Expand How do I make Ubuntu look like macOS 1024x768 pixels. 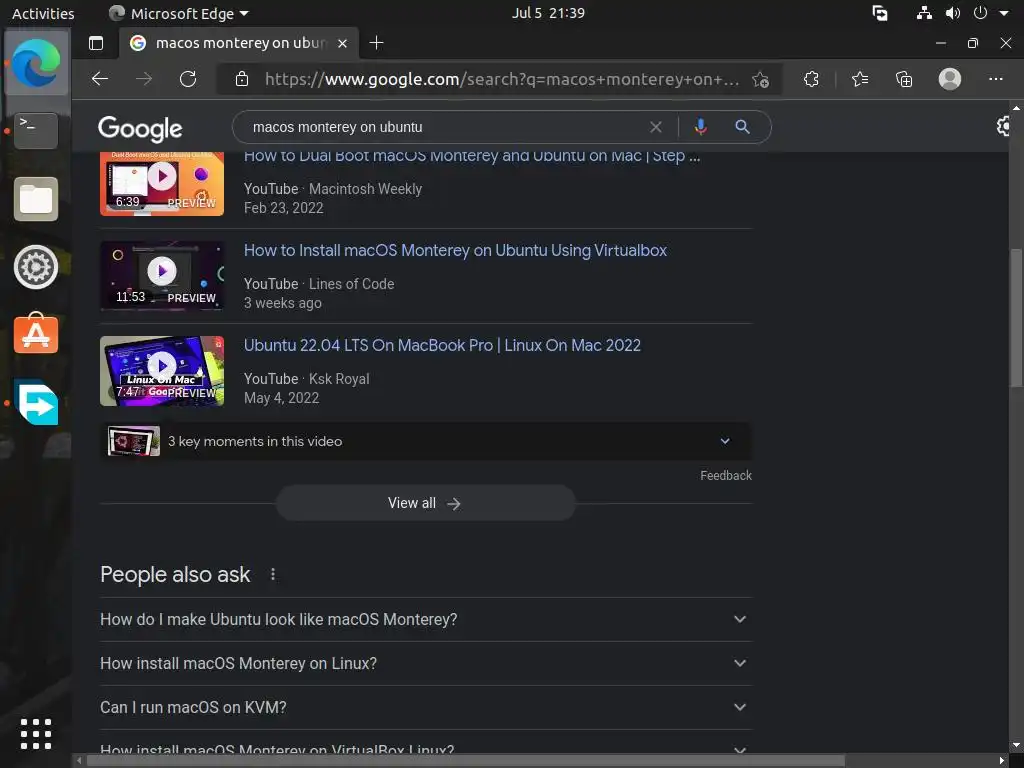[426, 619]
